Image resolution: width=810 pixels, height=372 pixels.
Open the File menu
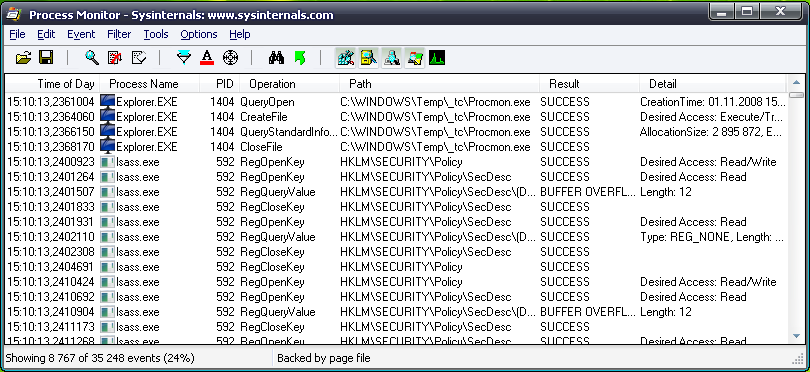pos(17,35)
